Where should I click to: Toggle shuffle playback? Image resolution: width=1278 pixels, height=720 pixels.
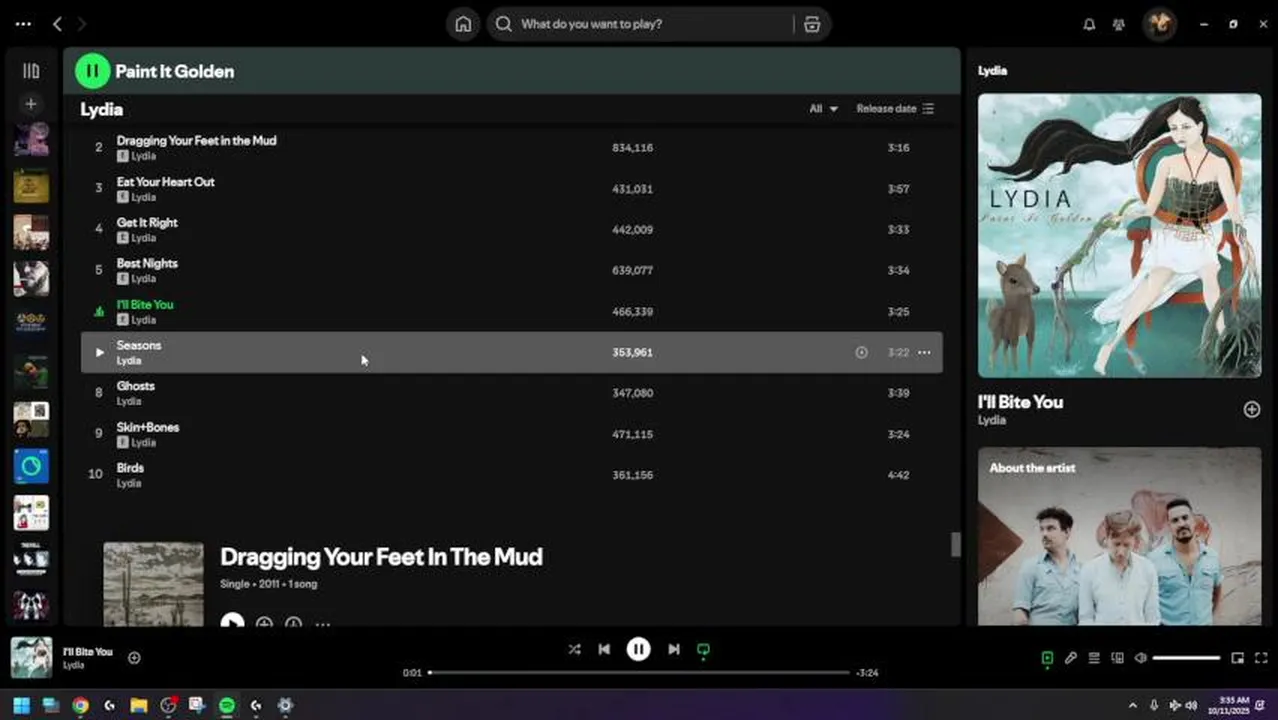point(574,649)
